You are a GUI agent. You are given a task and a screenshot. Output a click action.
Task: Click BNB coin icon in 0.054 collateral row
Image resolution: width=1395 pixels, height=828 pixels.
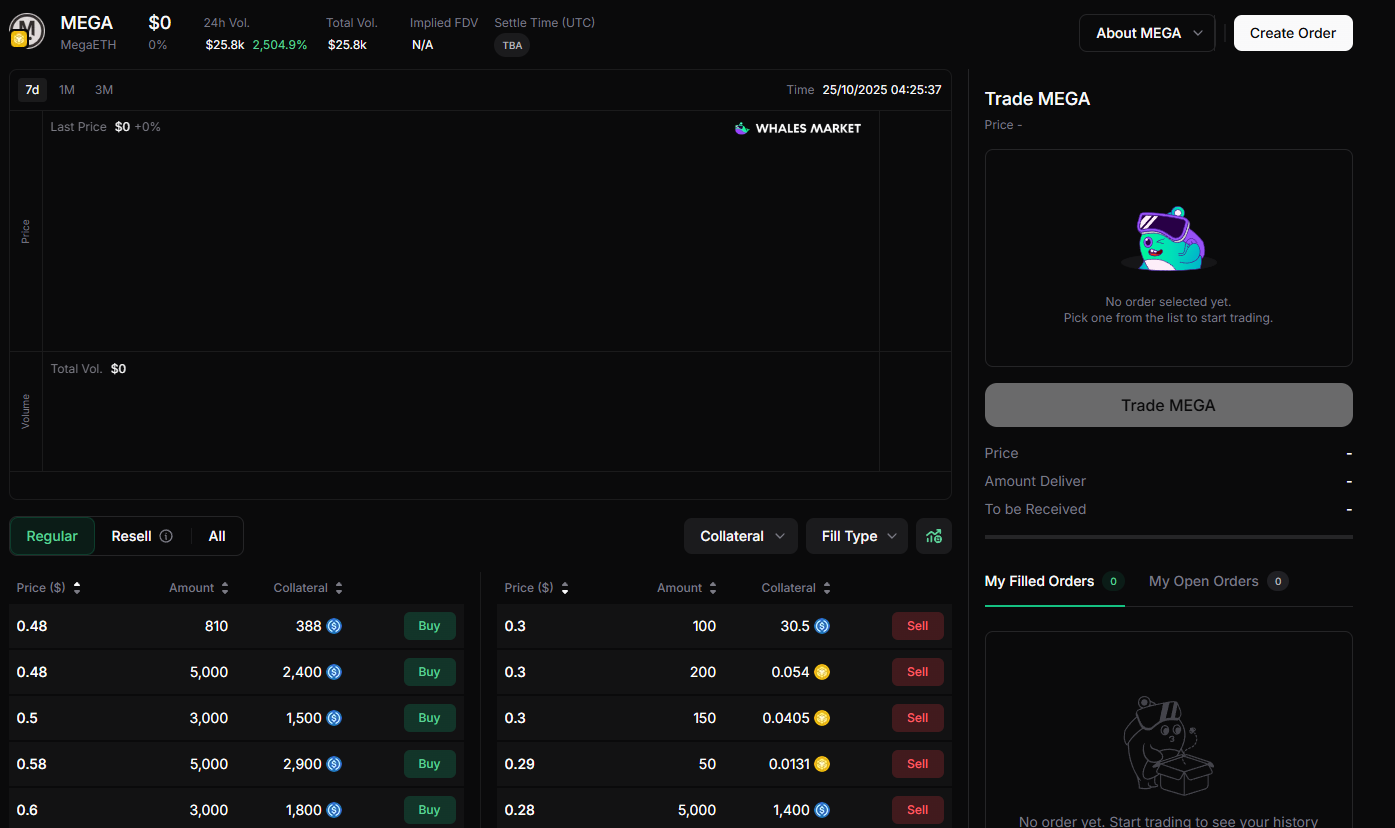[822, 672]
